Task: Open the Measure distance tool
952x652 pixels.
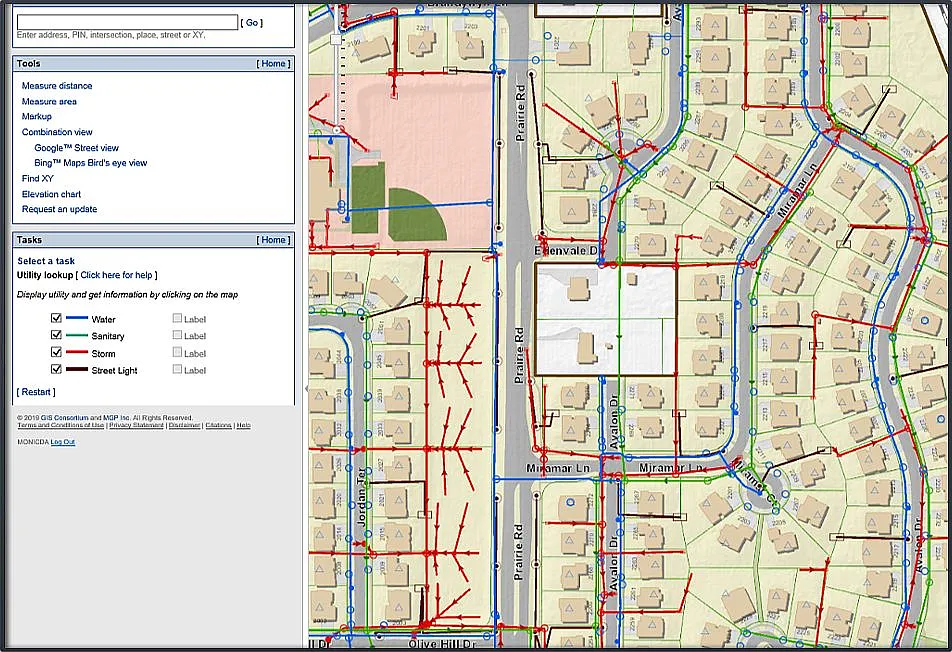Action: pos(57,86)
